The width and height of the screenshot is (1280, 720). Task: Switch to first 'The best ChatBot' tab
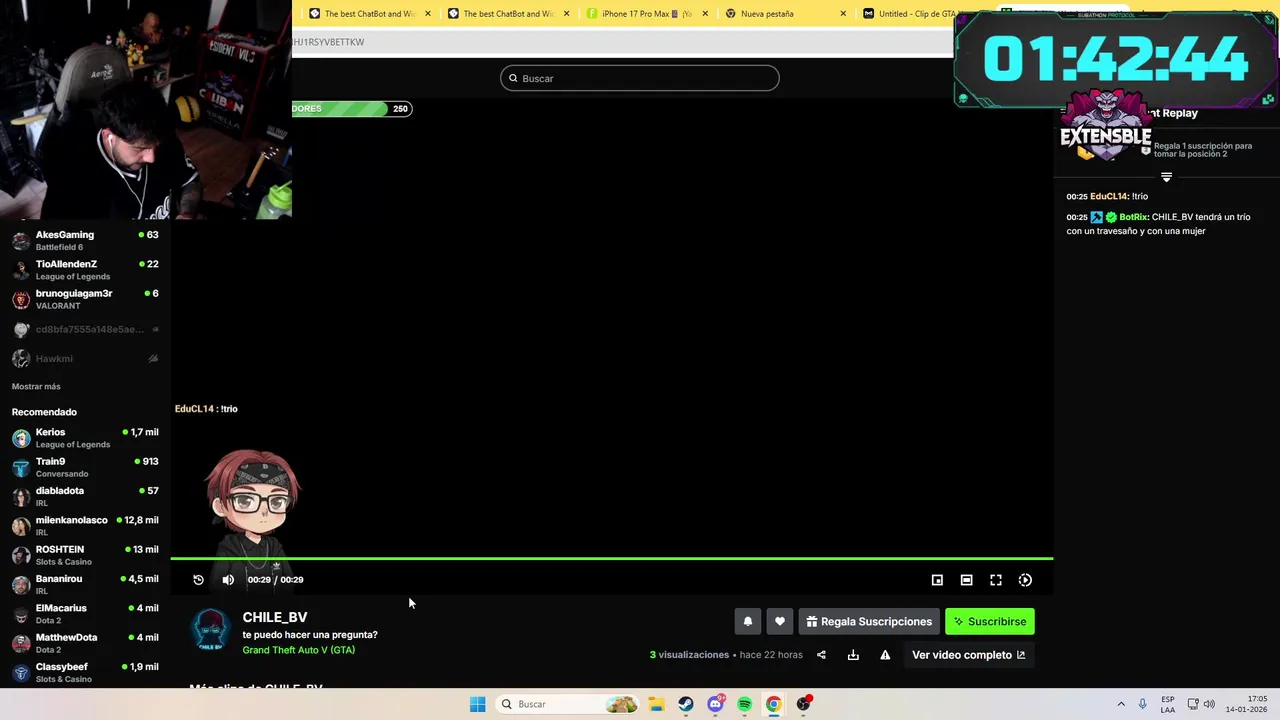pos(370,14)
